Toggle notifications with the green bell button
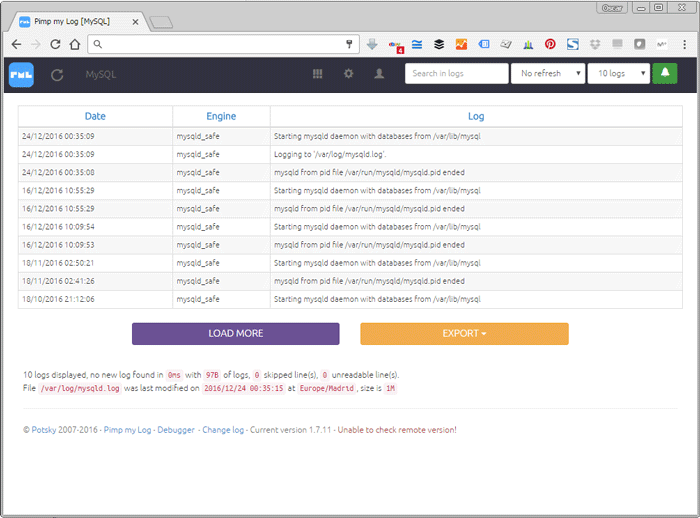Screen dimensions: 700x518 (665, 73)
